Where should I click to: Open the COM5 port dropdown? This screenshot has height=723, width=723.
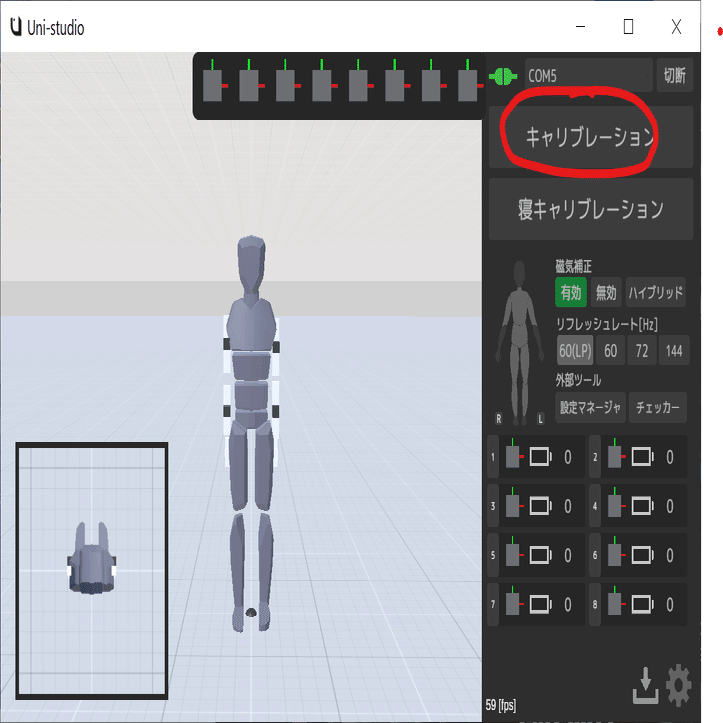[588, 75]
